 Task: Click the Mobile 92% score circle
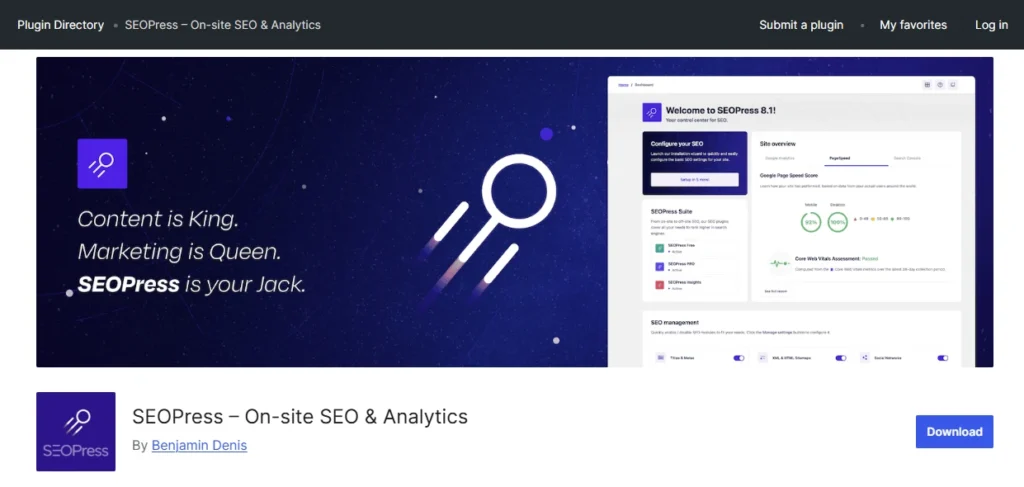[x=811, y=222]
